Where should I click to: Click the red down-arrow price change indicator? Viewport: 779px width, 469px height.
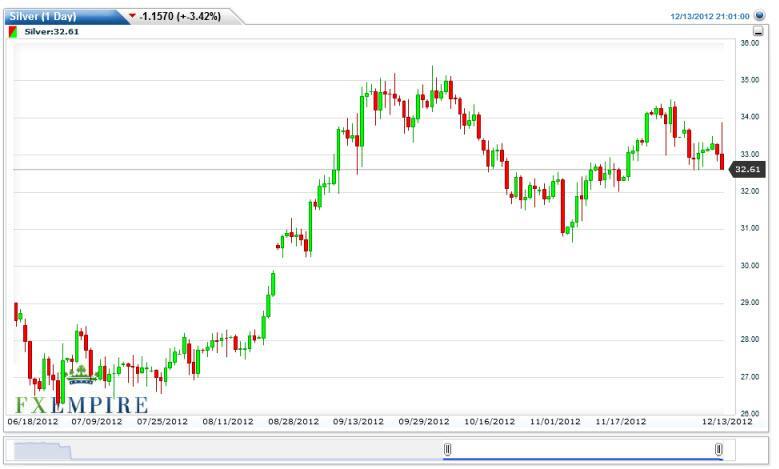pos(132,16)
